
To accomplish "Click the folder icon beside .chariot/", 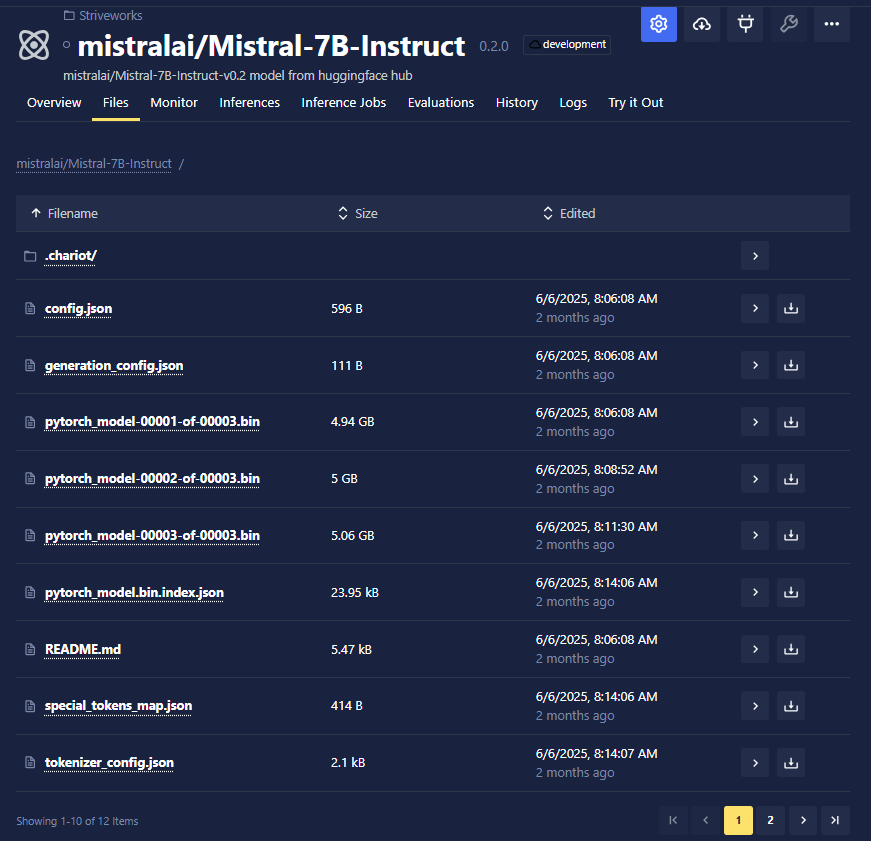I will (30, 256).
